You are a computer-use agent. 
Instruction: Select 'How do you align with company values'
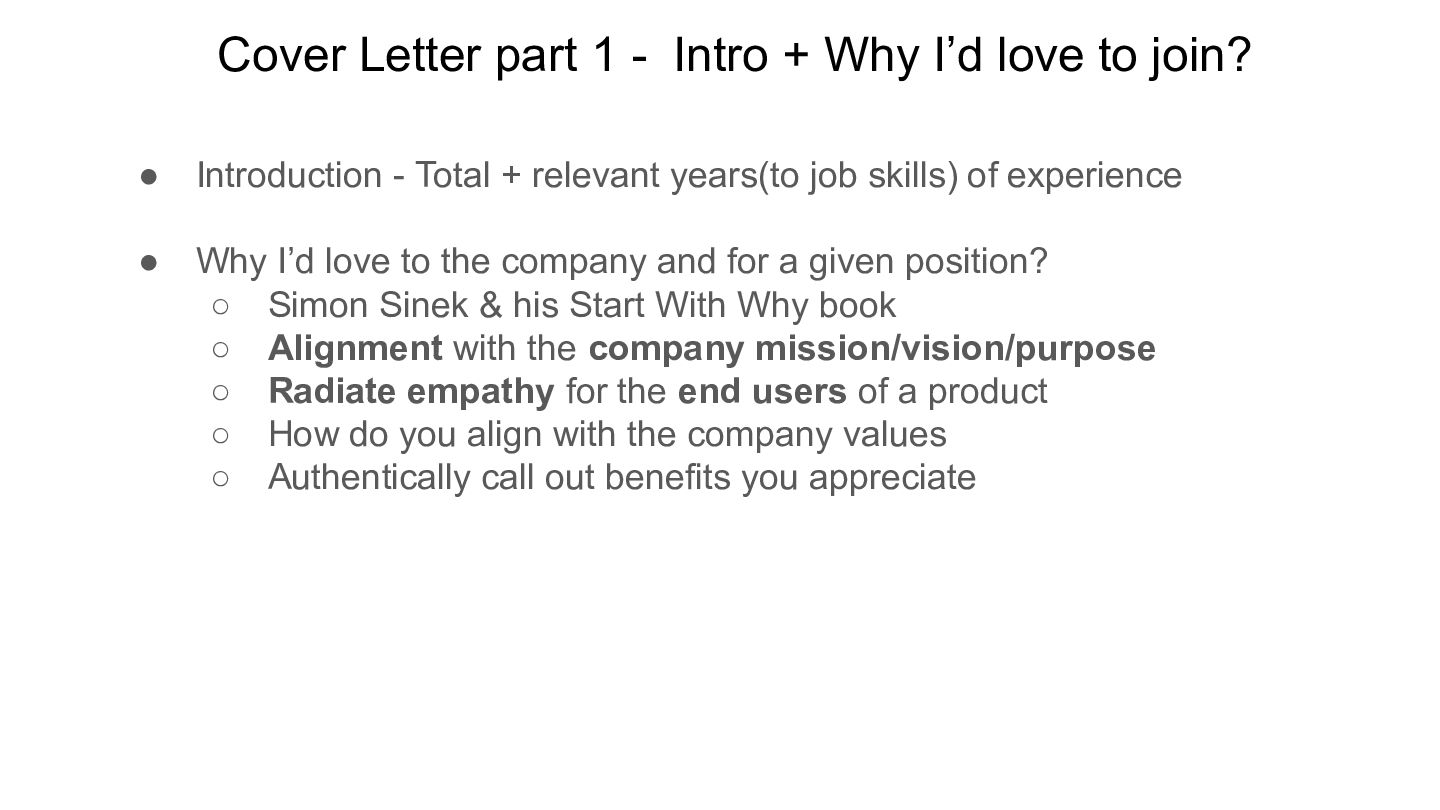click(x=606, y=434)
